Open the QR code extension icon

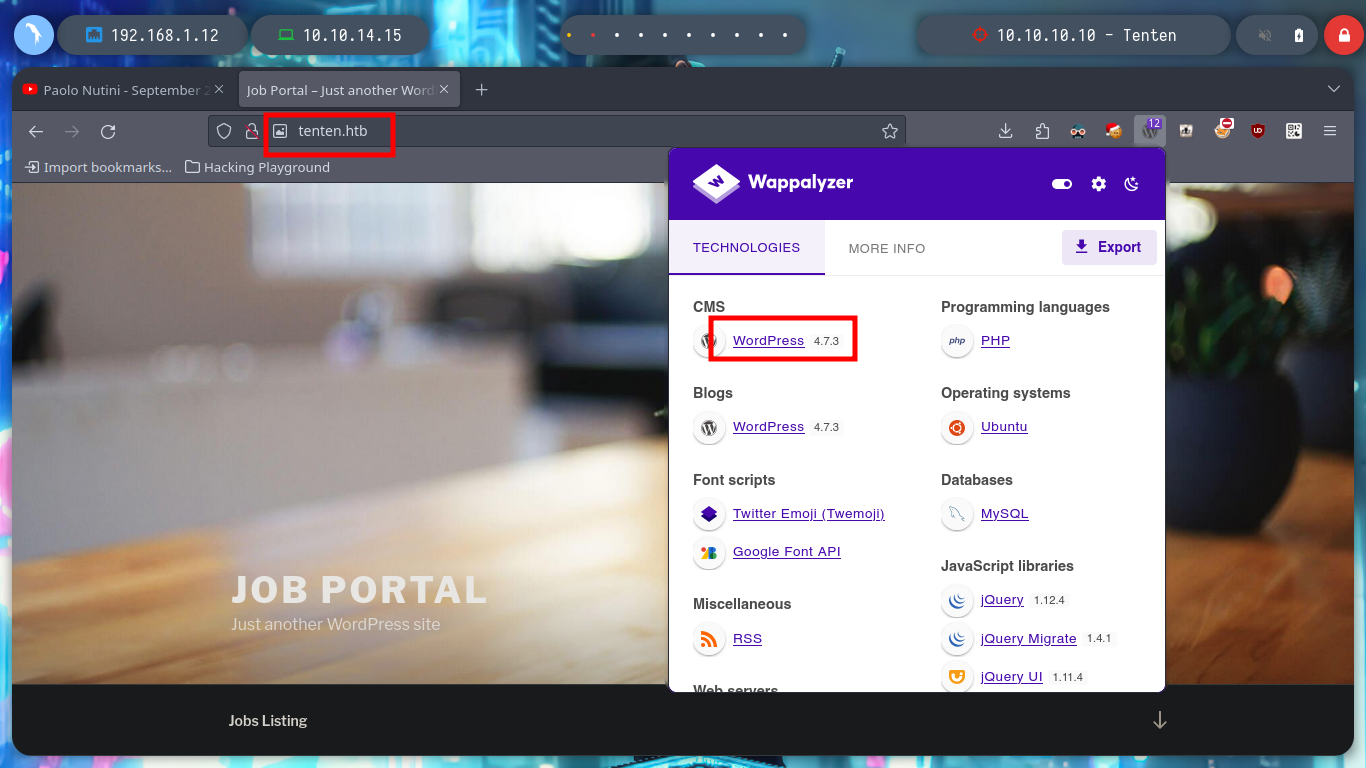(x=1294, y=131)
